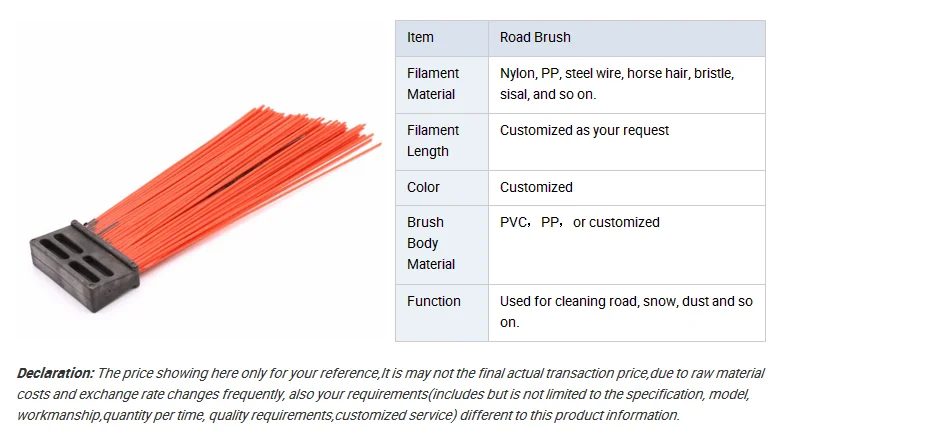Select the 'Brush Body Material' label cell
Screen dimensions: 935x434
click(431, 243)
